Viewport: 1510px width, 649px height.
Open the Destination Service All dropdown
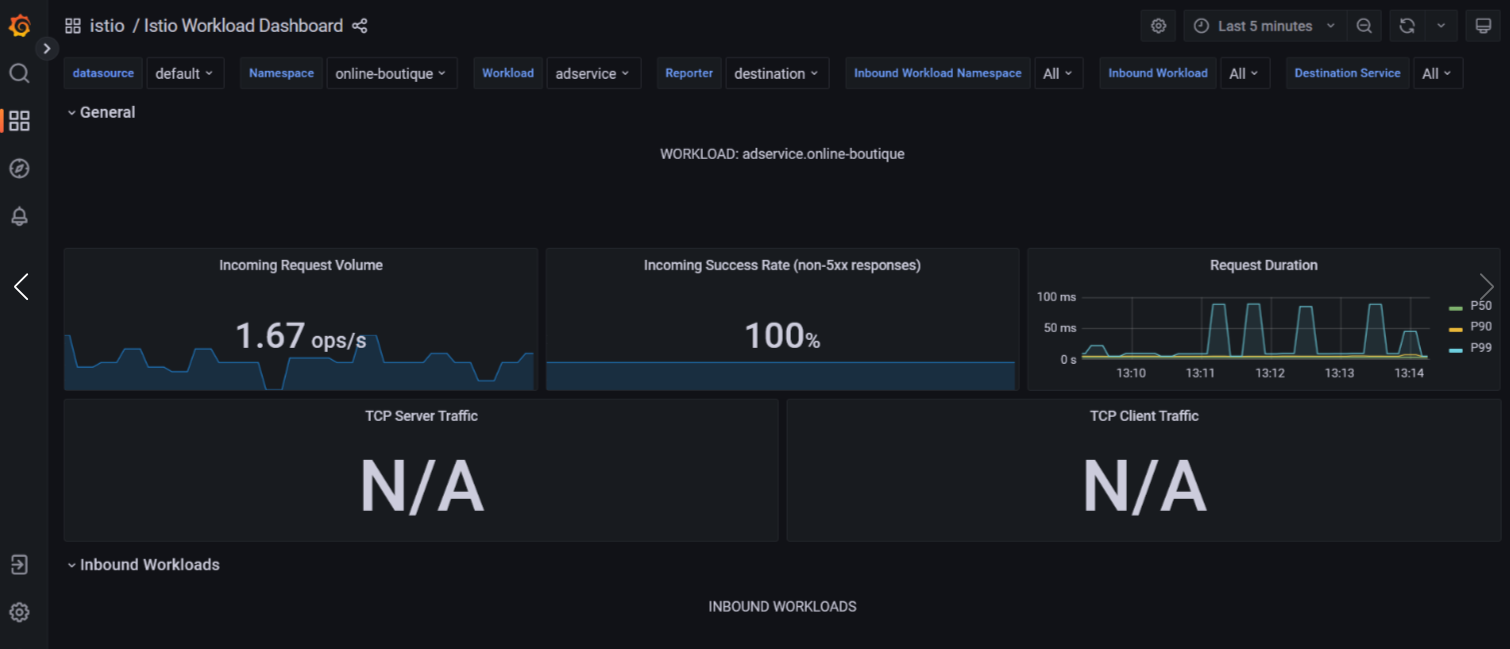coord(1438,73)
